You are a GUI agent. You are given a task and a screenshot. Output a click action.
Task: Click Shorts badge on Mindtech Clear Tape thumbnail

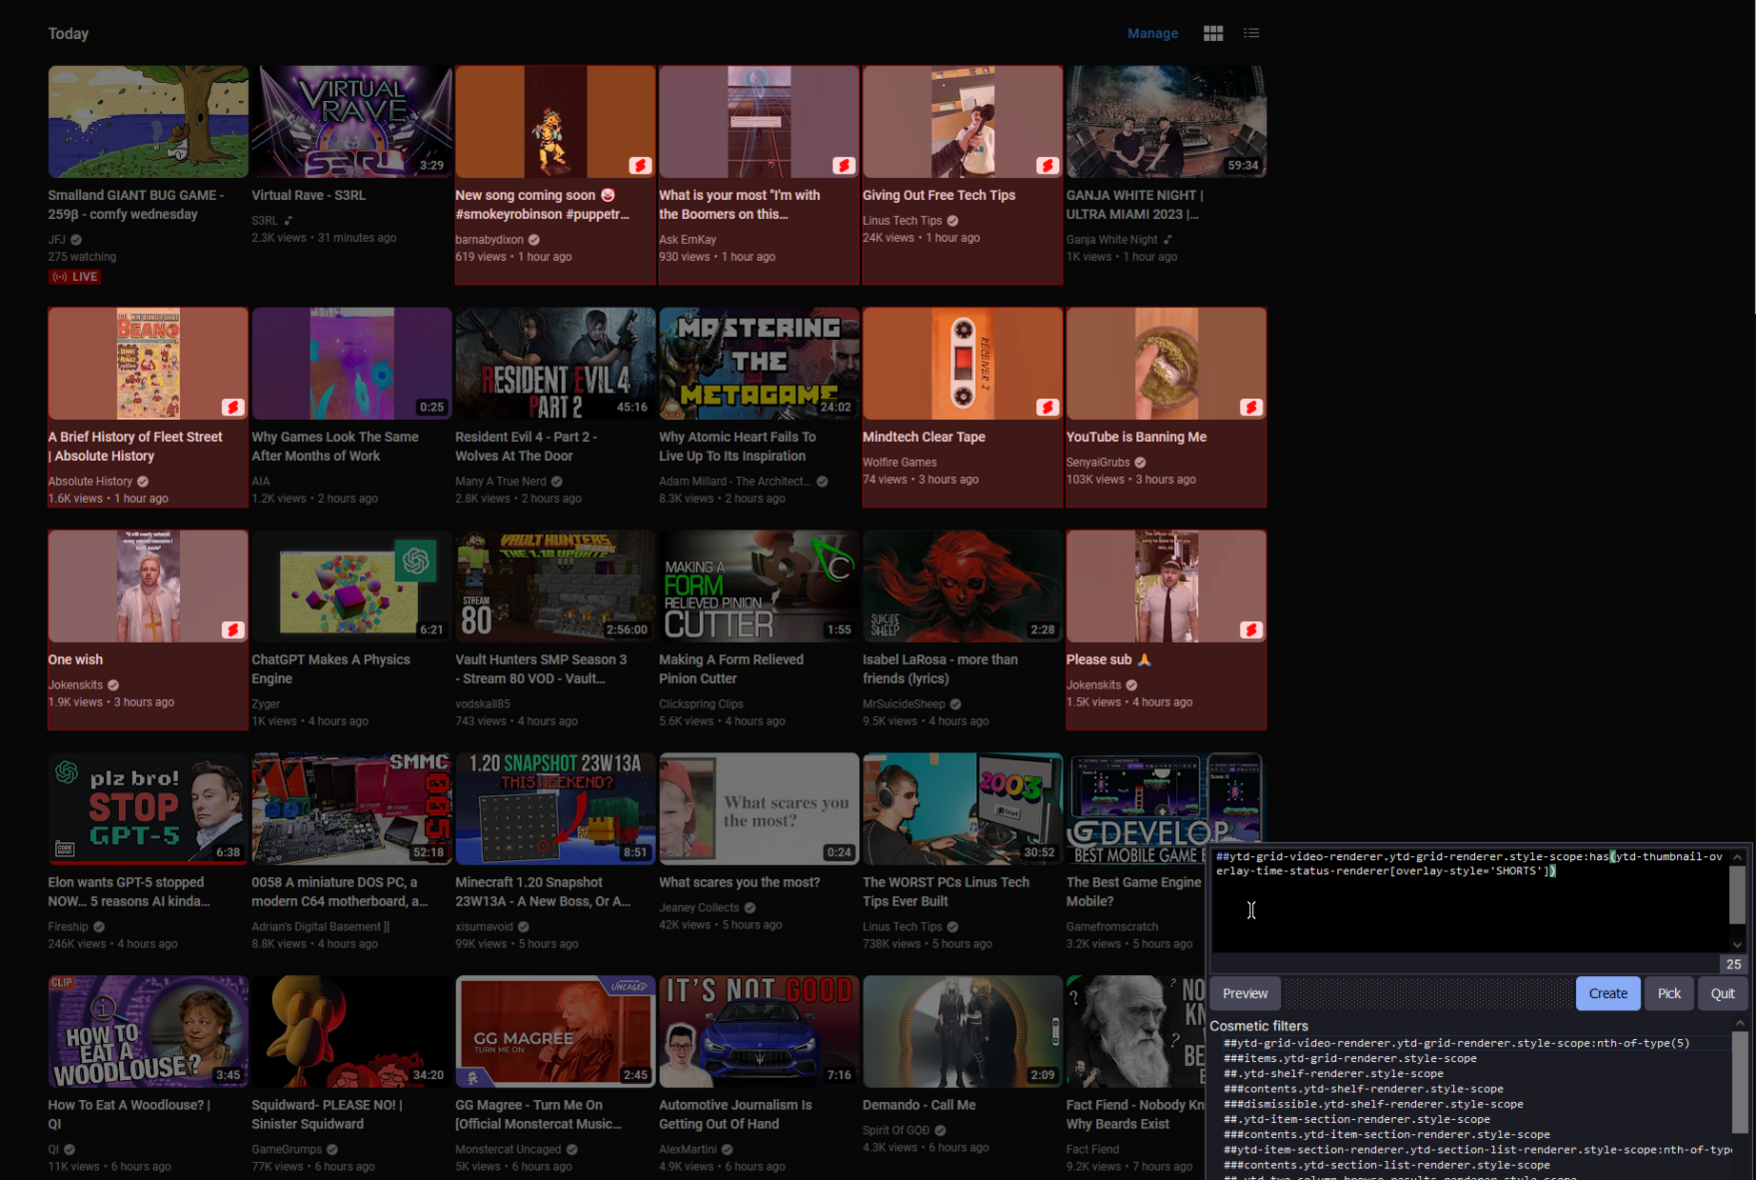[1046, 407]
